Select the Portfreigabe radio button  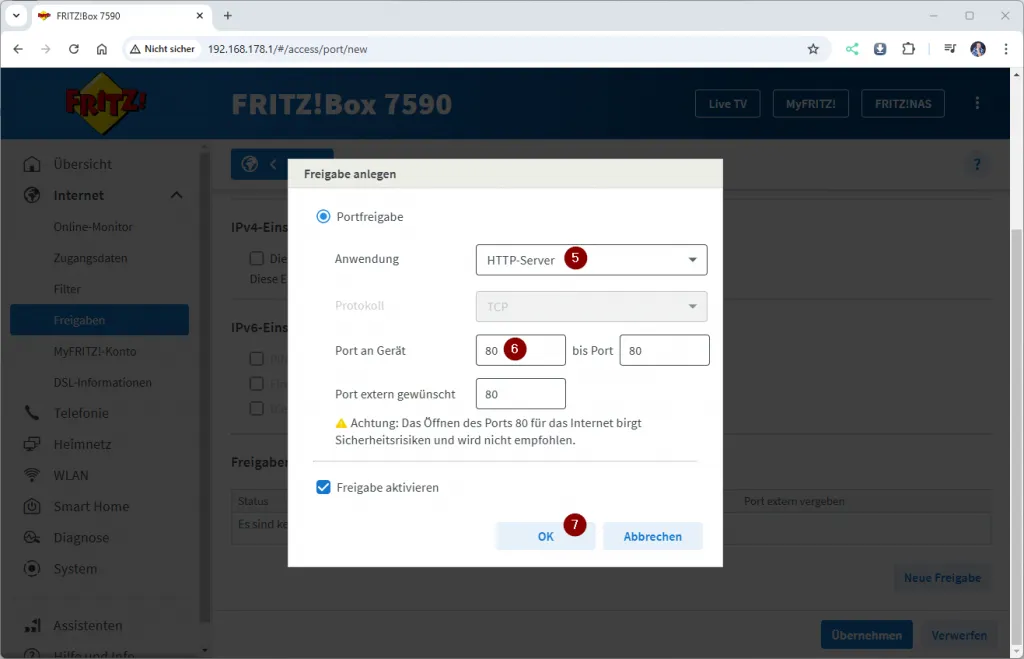click(x=323, y=216)
